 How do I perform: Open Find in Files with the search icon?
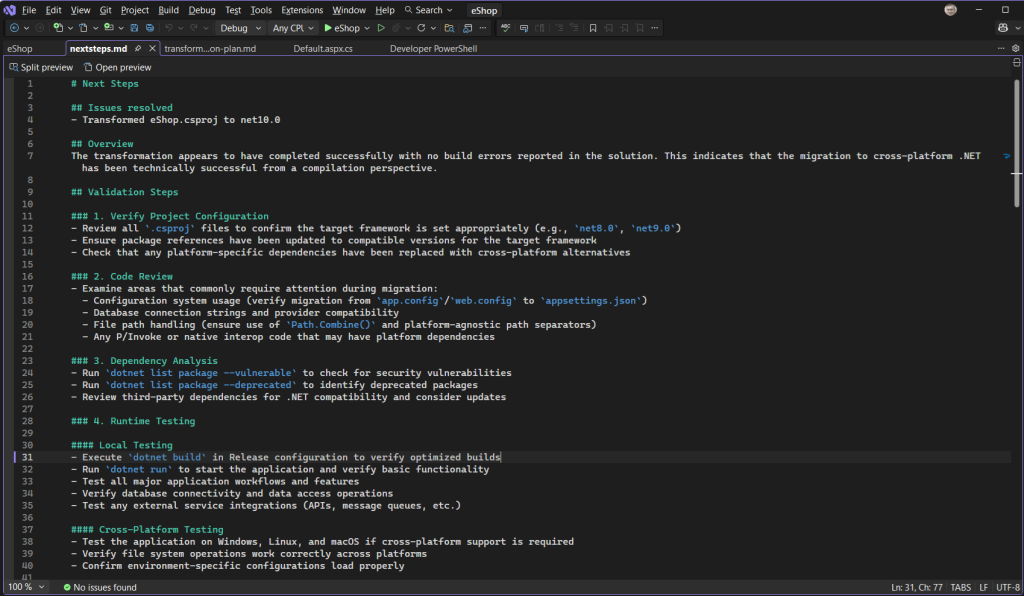[450, 28]
